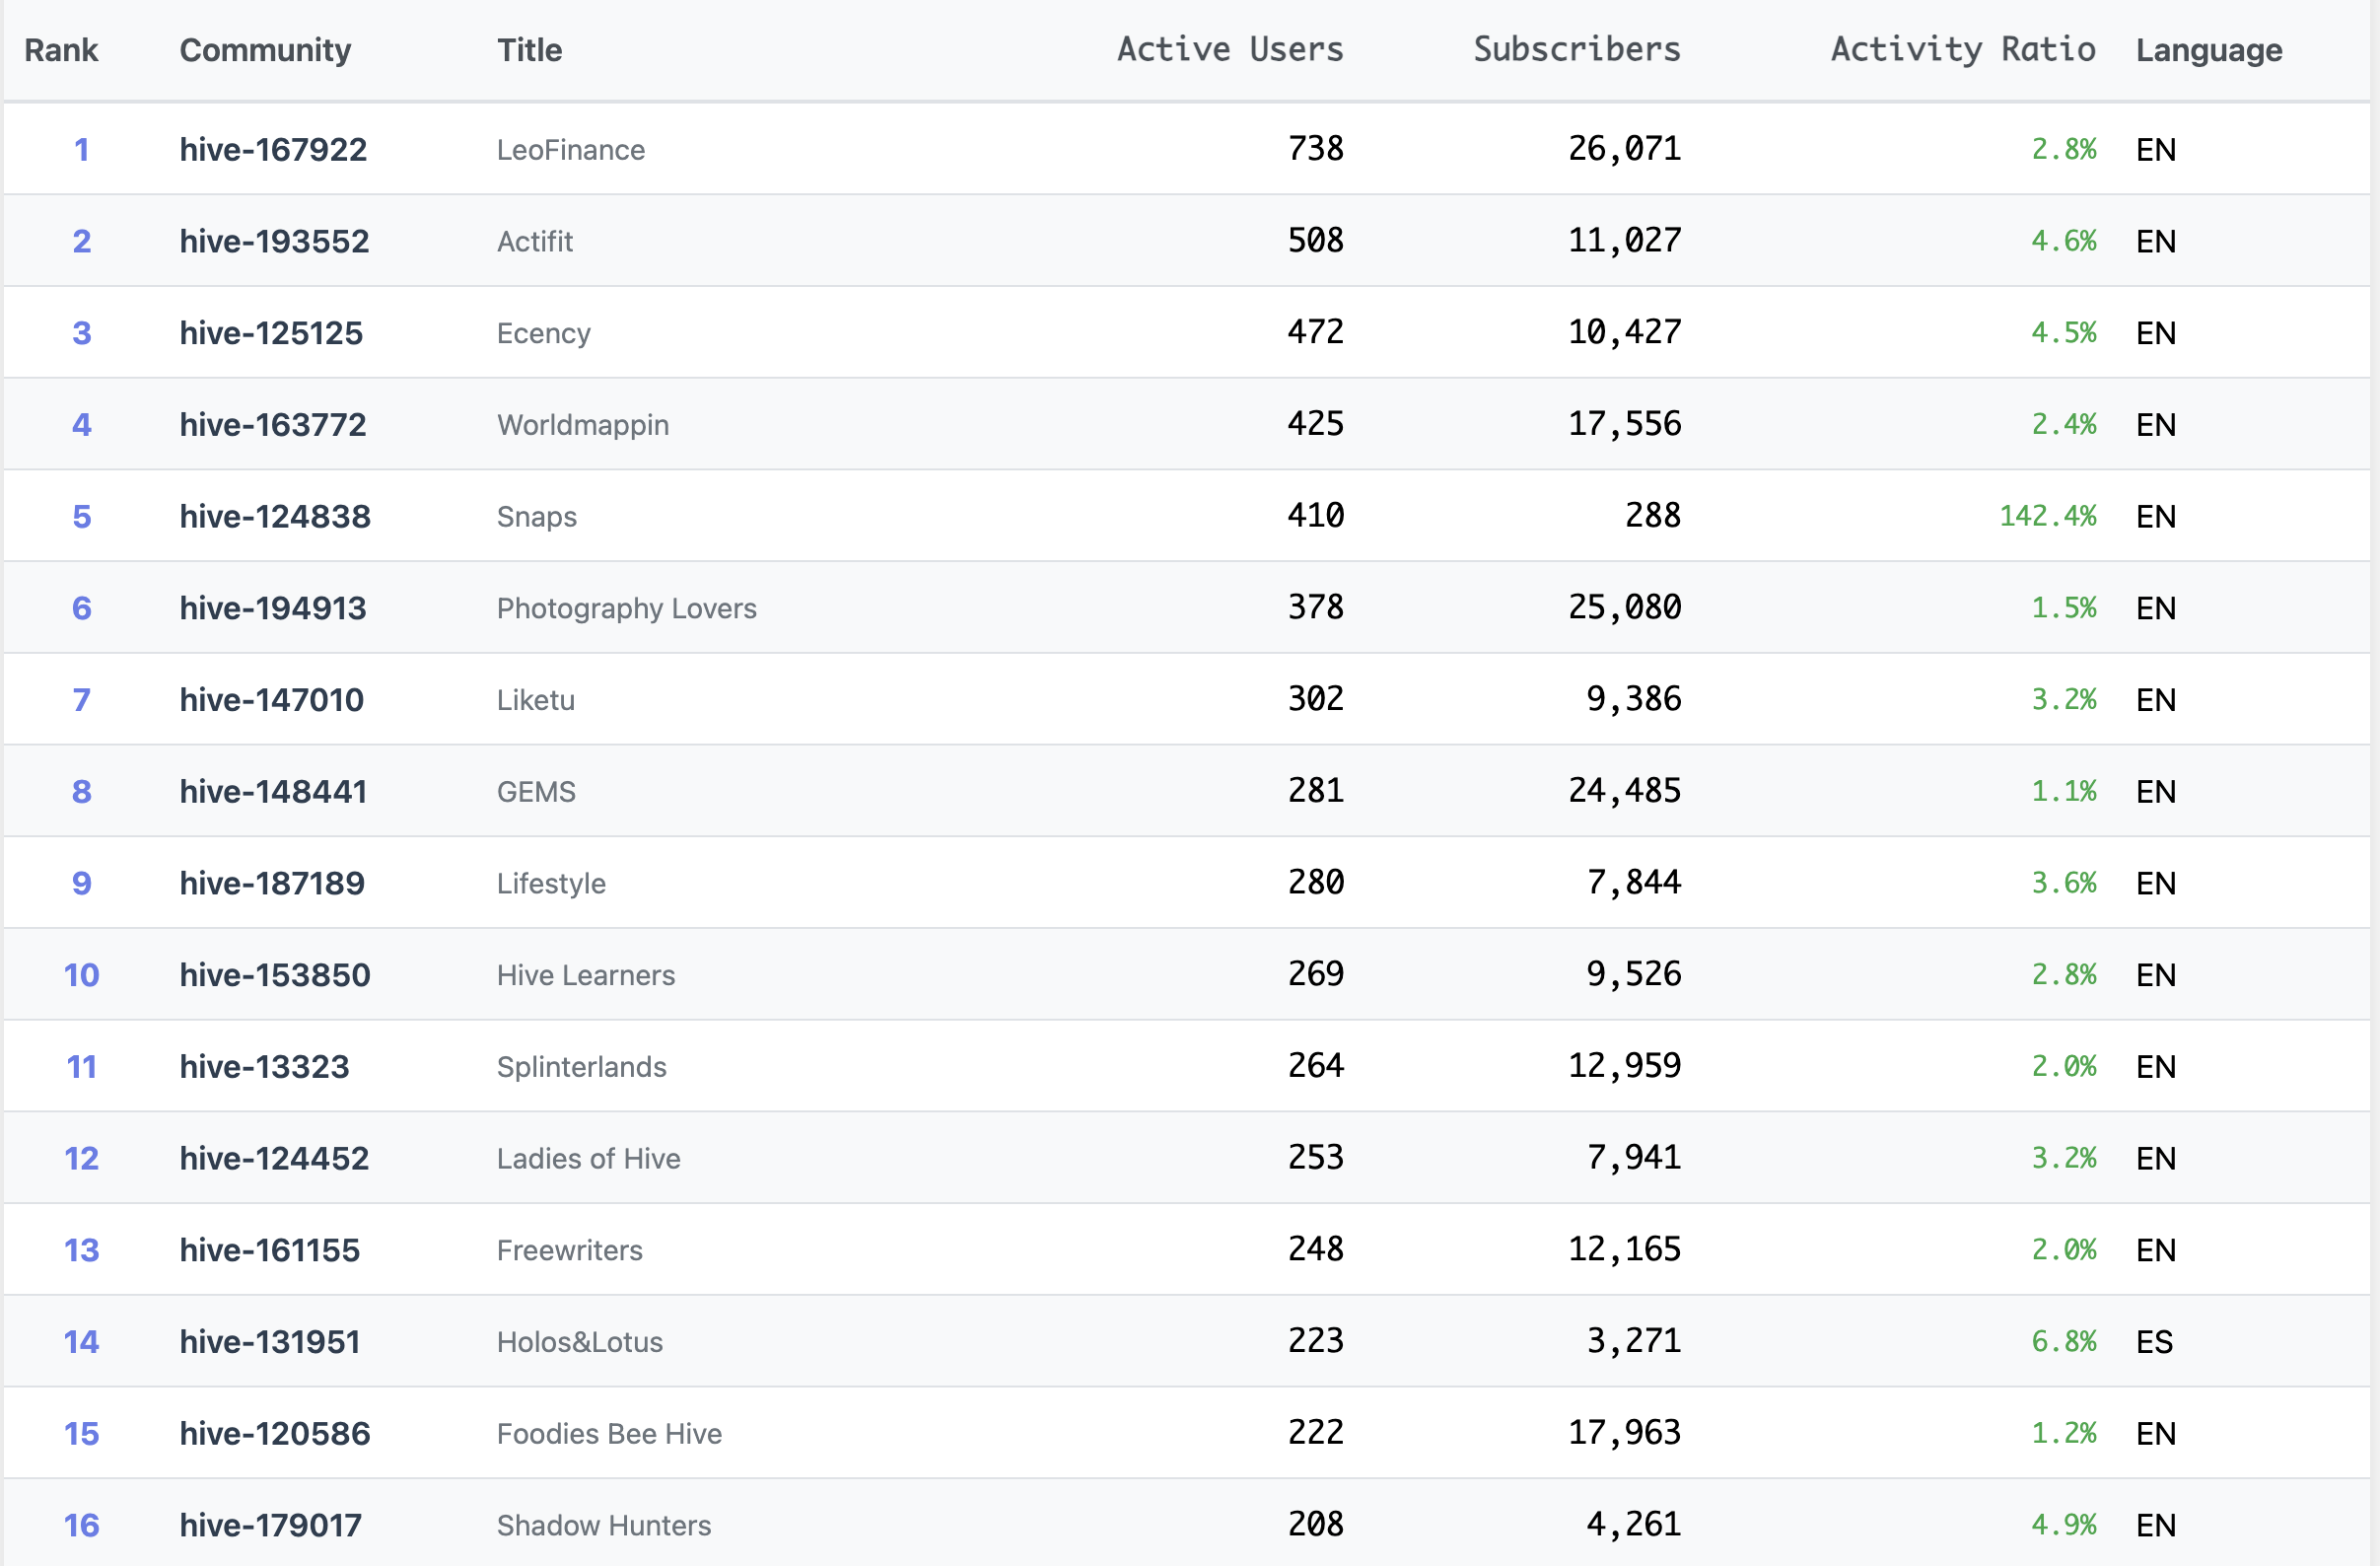Click the Splinterlands title cell
2380x1566 pixels.
581,1067
